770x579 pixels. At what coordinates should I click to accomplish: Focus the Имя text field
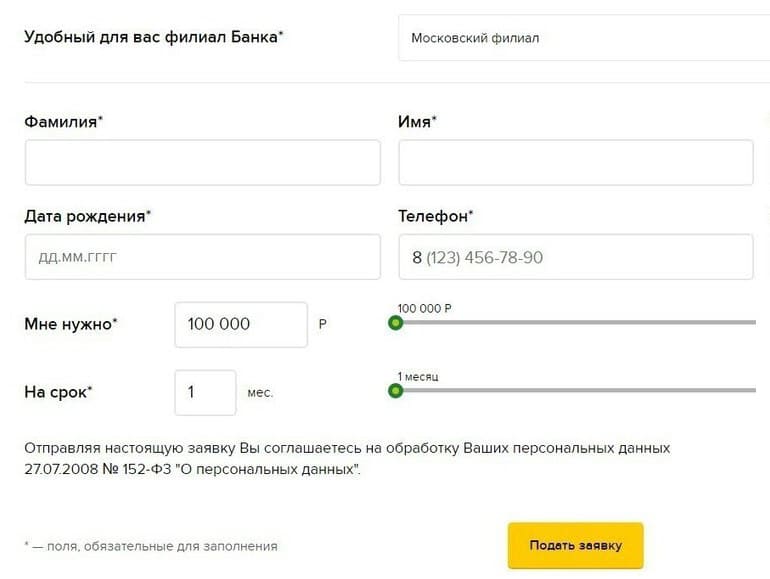[575, 162]
